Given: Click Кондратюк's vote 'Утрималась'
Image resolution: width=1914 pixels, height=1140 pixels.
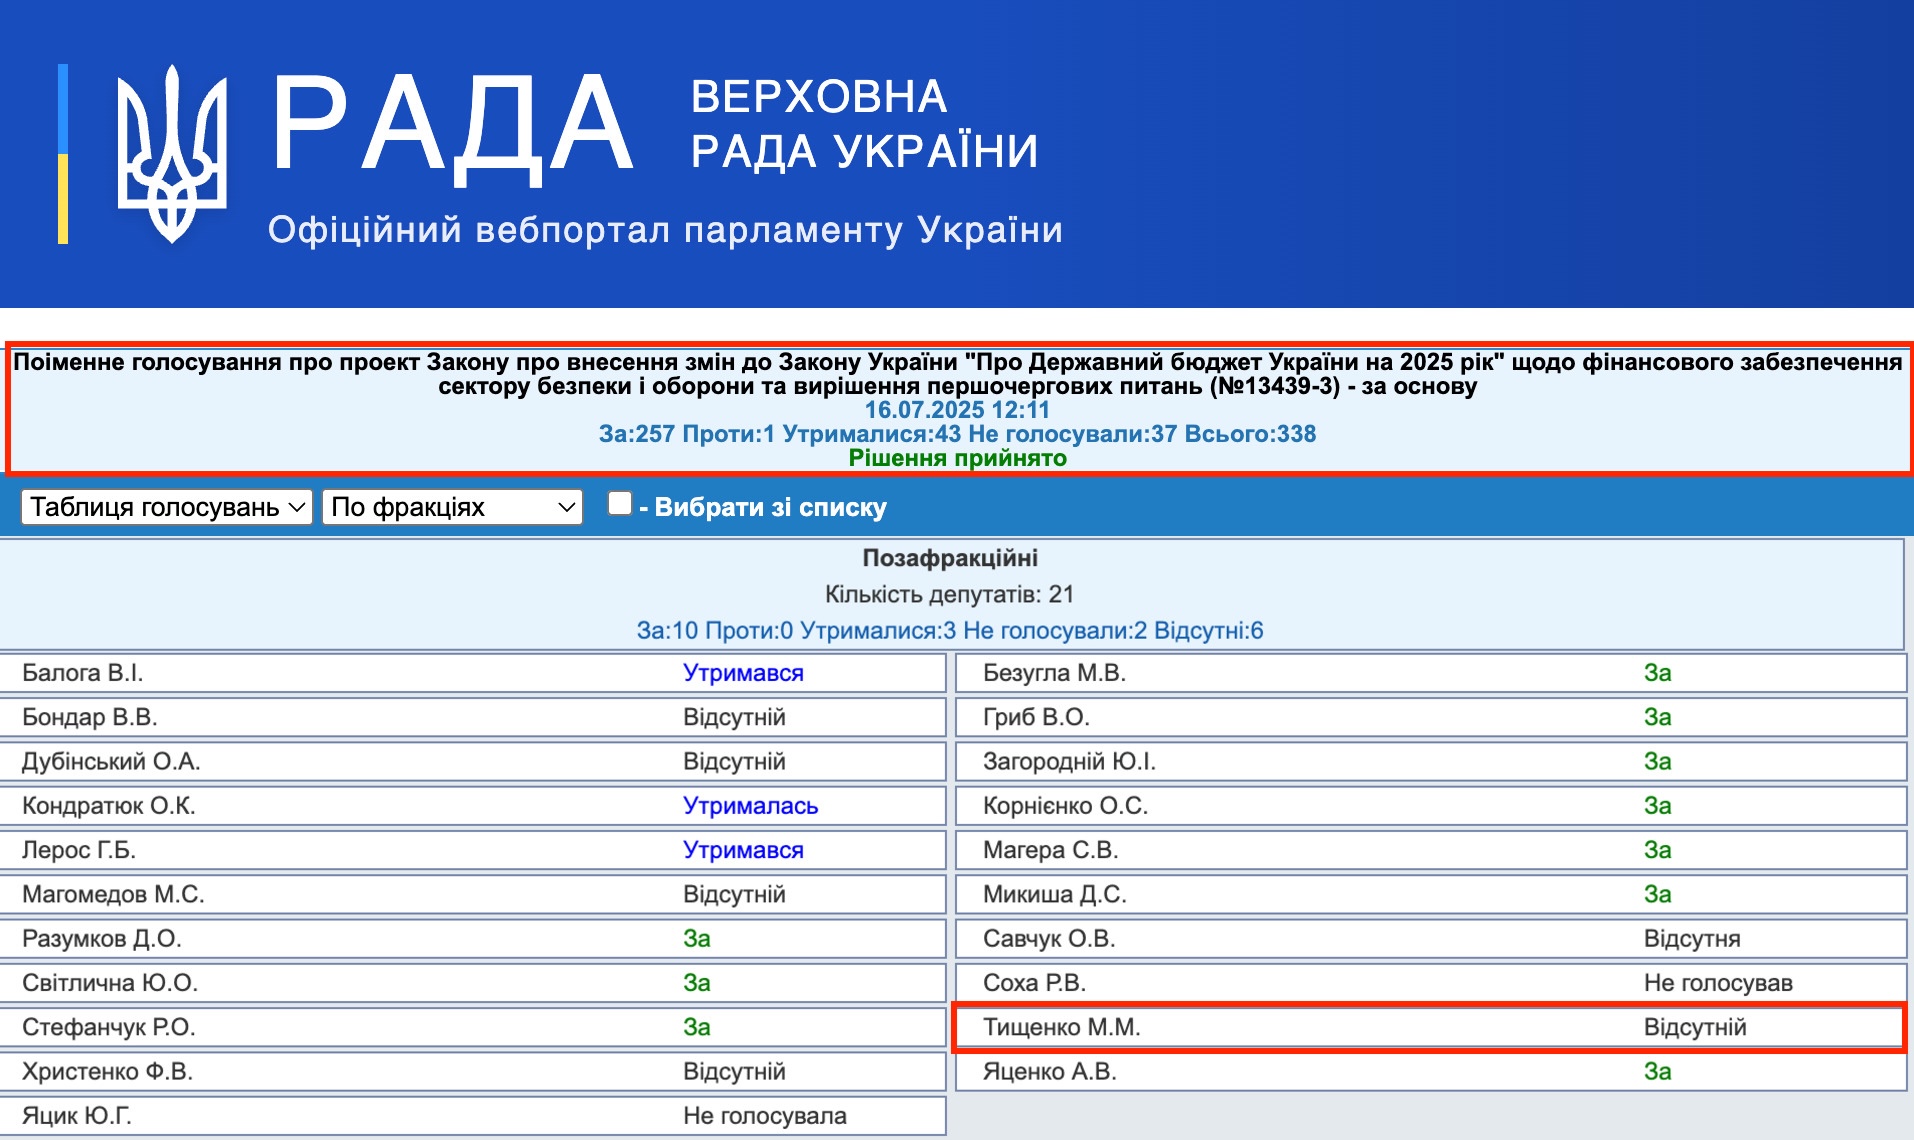Looking at the screenshot, I should [x=750, y=806].
